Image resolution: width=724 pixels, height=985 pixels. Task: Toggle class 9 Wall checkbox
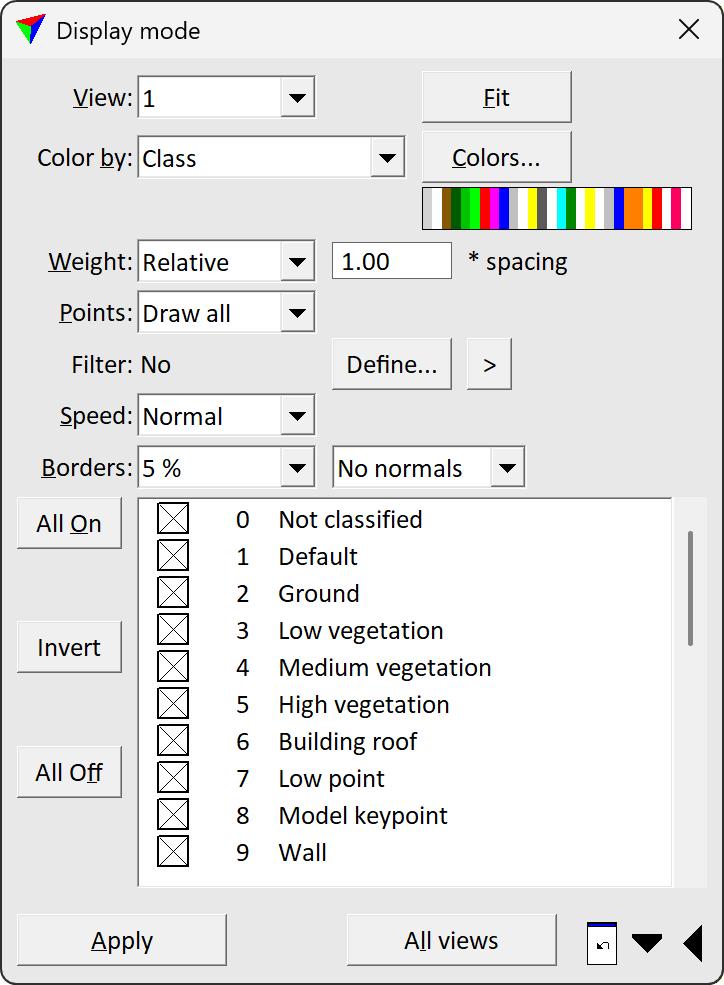click(173, 852)
